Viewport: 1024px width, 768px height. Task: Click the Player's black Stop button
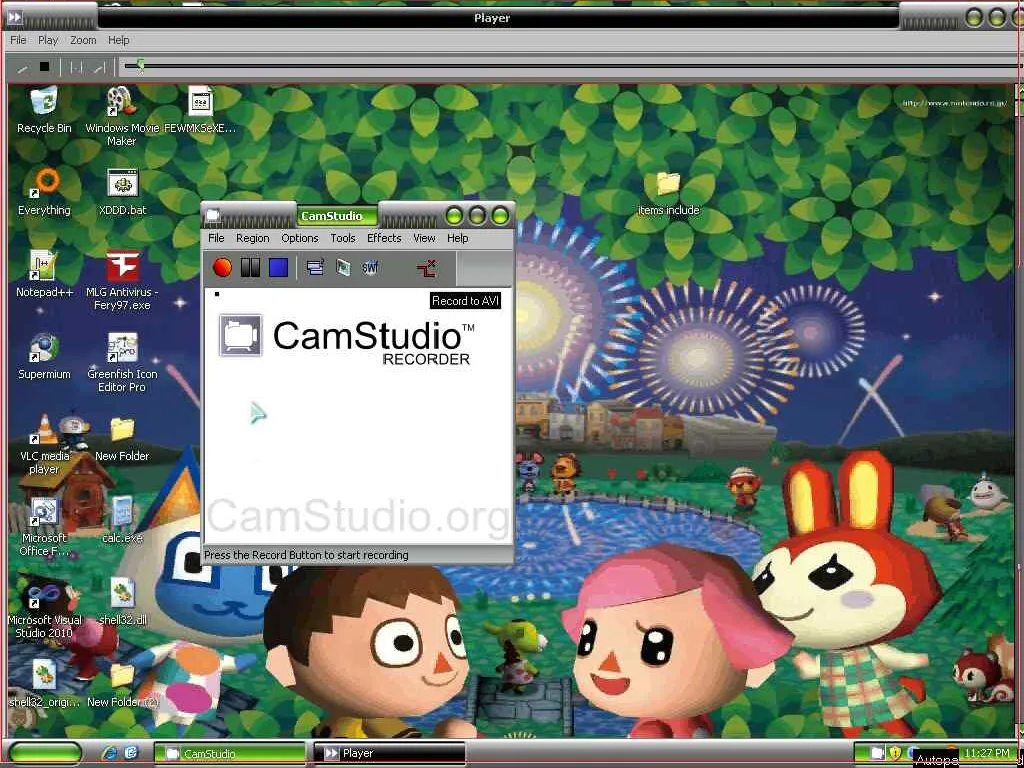click(x=44, y=67)
